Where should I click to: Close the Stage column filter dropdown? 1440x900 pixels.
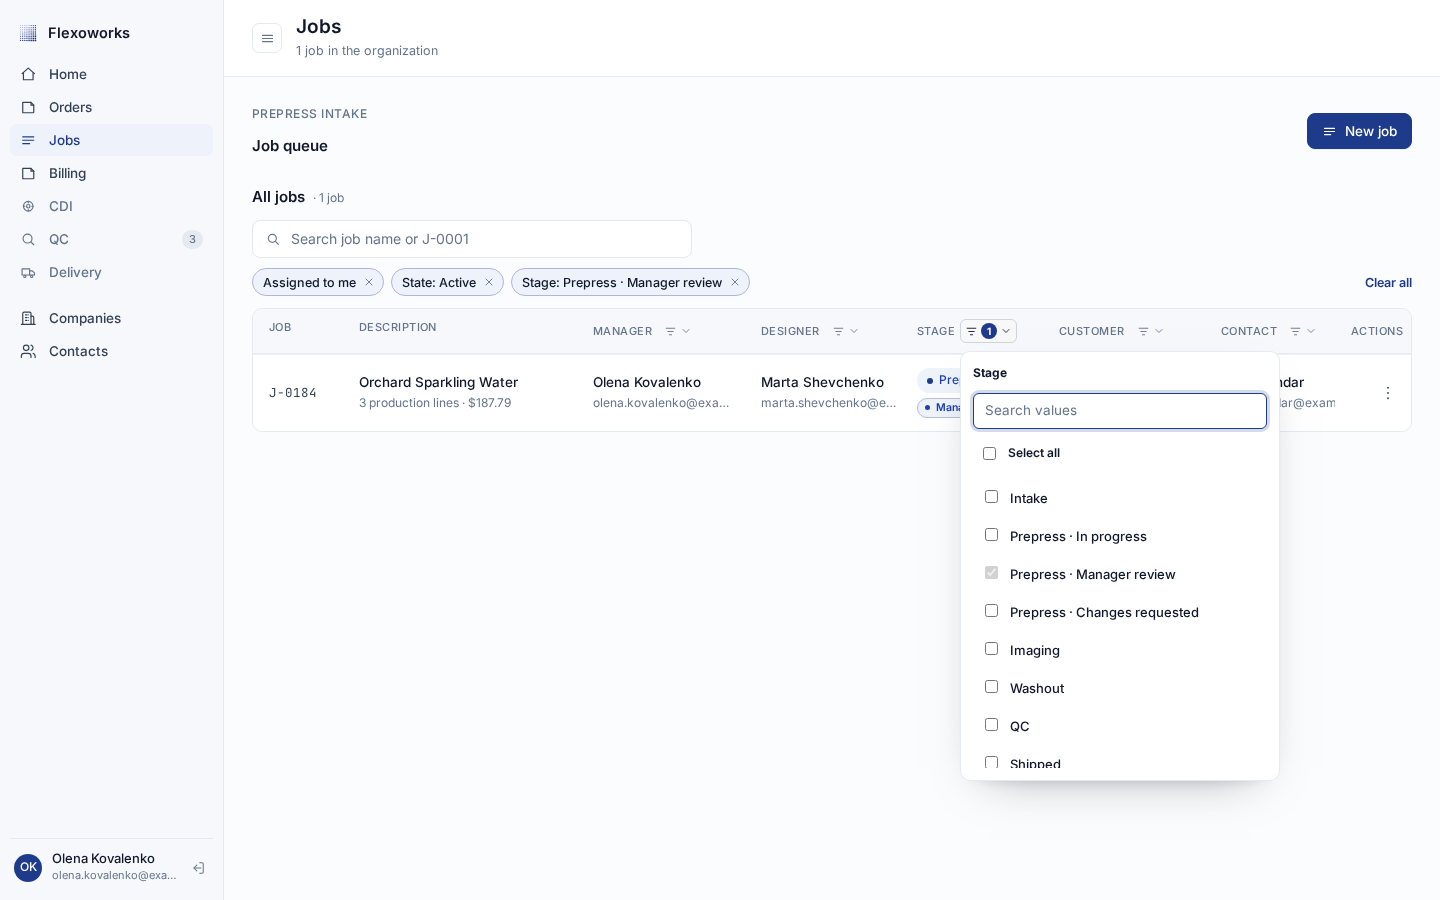(x=988, y=331)
